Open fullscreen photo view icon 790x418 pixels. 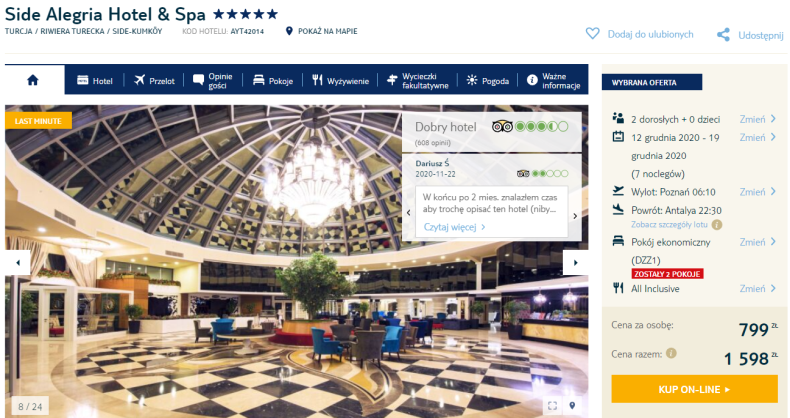pos(552,405)
